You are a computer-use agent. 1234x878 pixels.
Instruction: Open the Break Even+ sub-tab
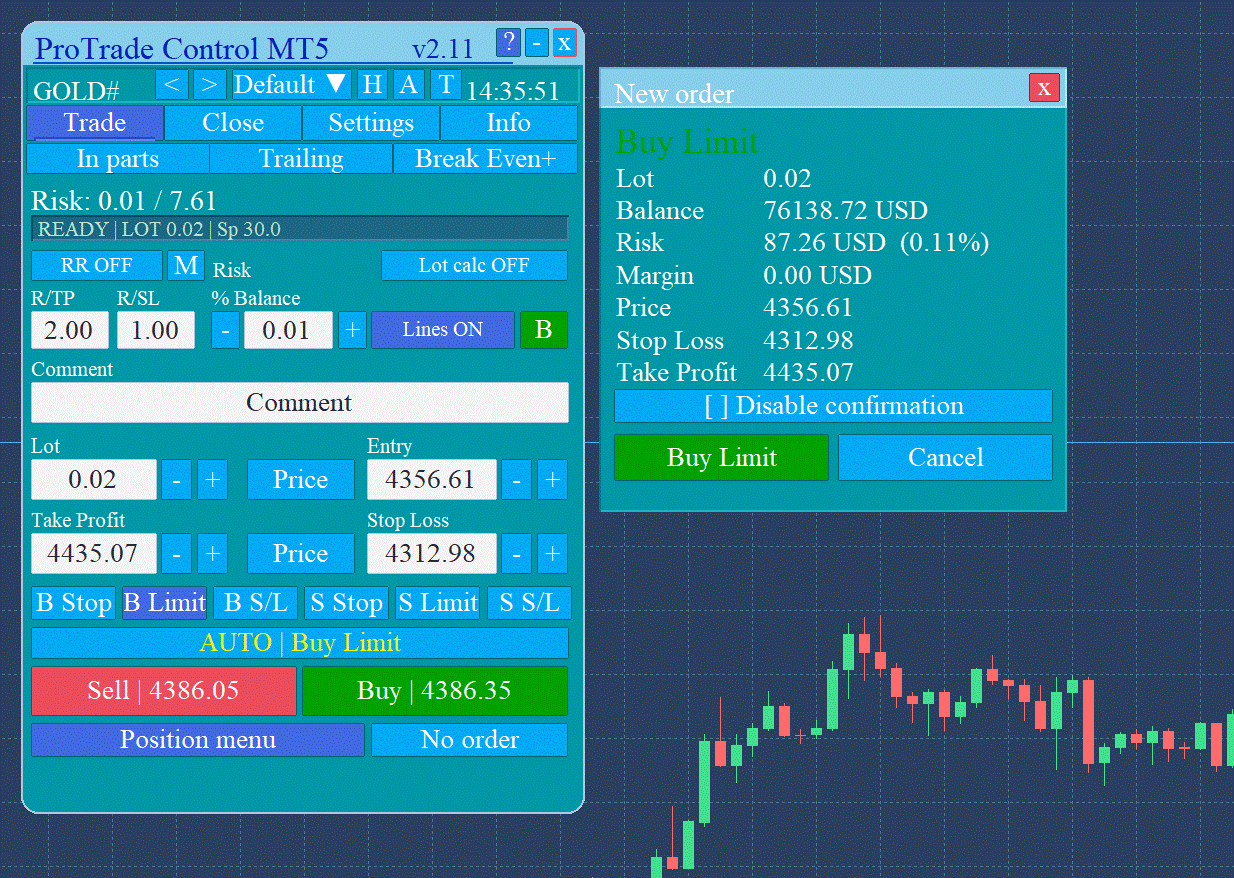click(x=485, y=158)
